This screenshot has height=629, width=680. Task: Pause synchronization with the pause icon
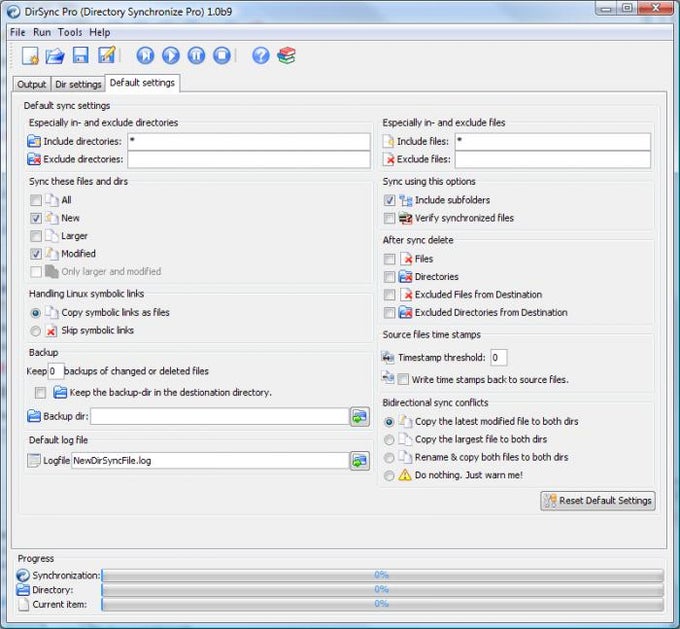[196, 56]
